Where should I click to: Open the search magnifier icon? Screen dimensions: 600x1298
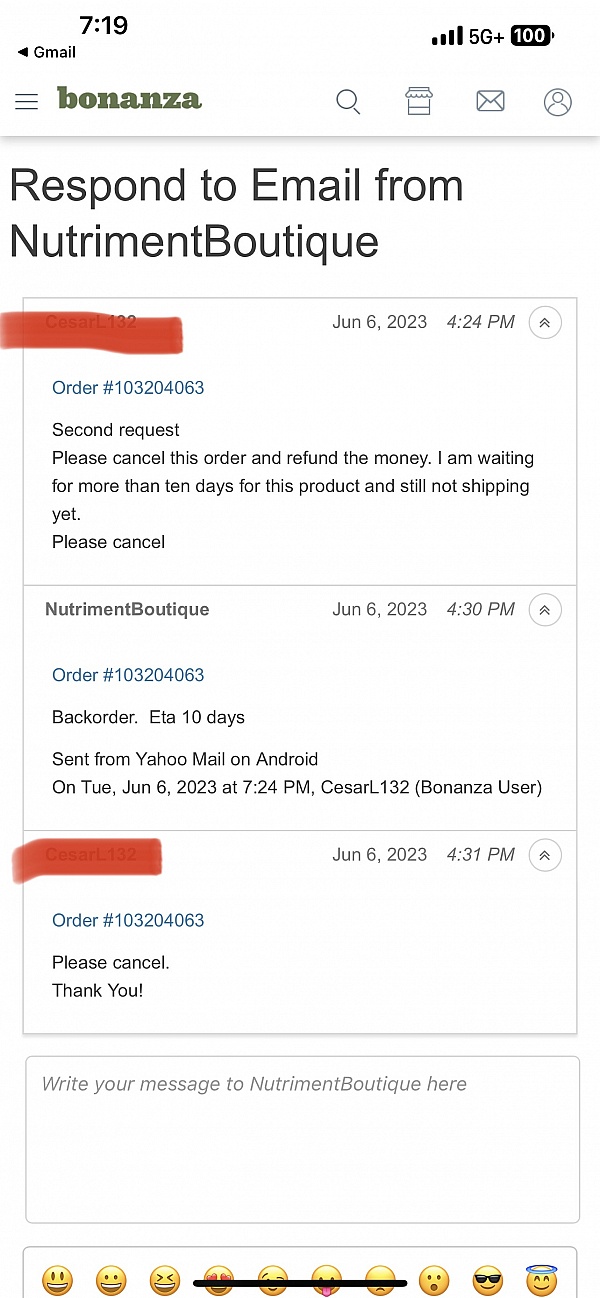tap(348, 101)
